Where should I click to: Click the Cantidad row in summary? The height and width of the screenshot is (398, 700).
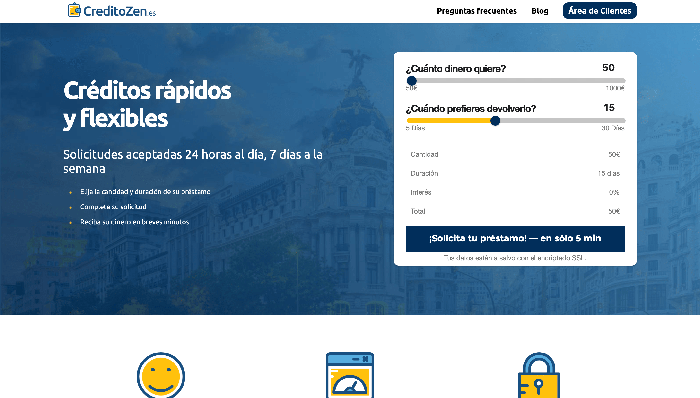(515, 154)
